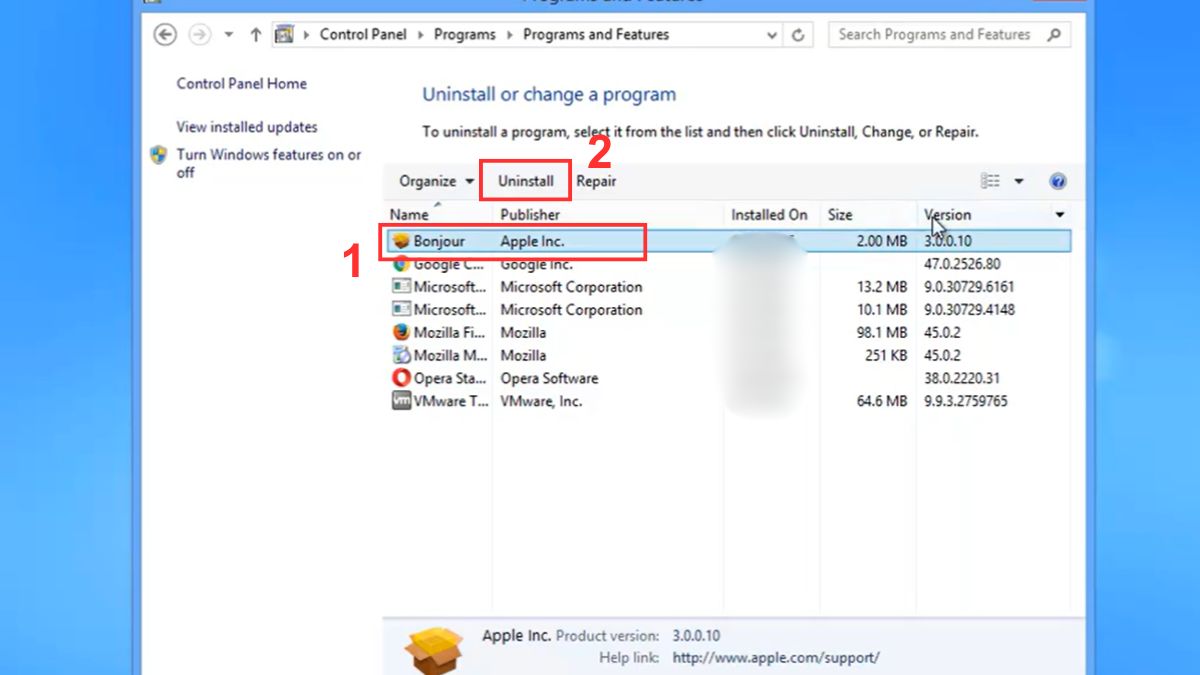Click the address bar folder icon
Image resolution: width=1200 pixels, height=675 pixels.
coord(284,35)
